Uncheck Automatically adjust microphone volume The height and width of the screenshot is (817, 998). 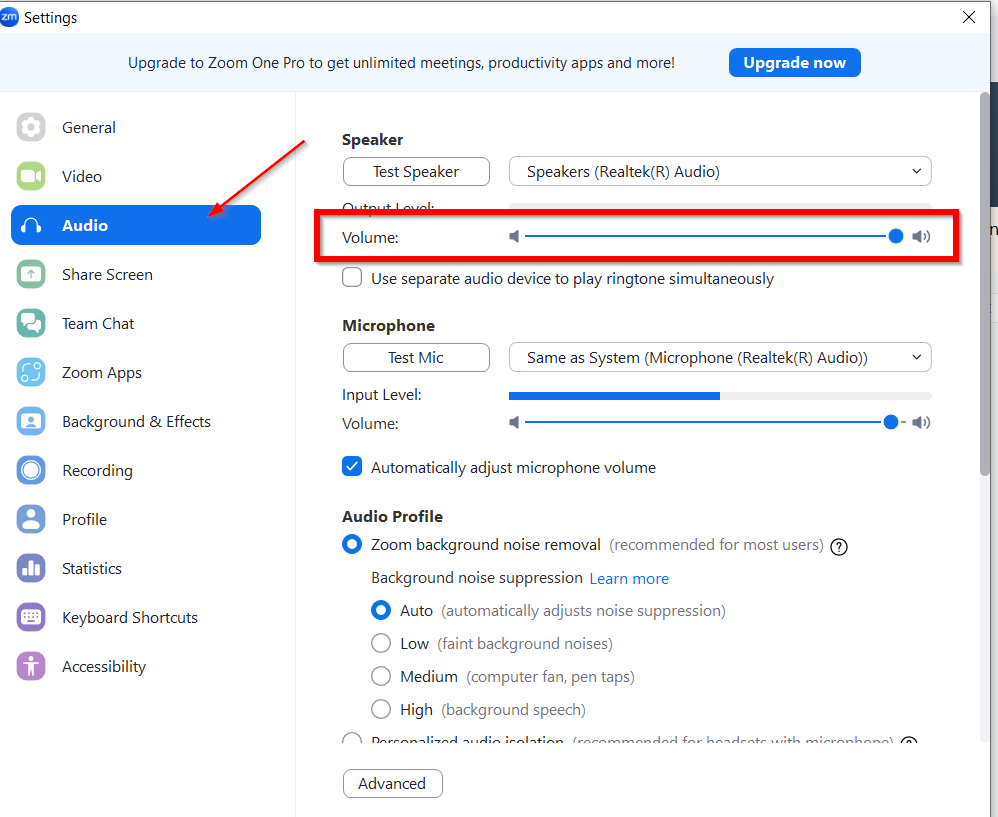(352, 467)
